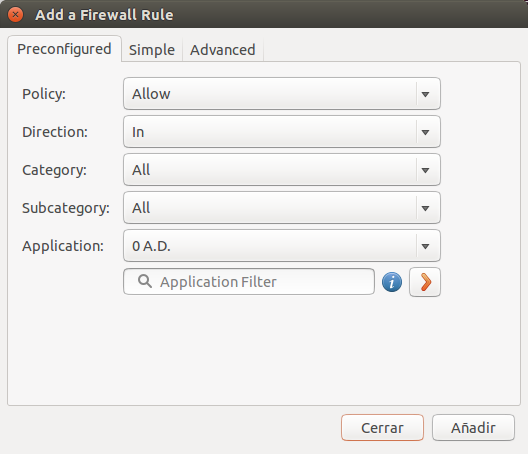This screenshot has height=454, width=528.
Task: Click the Direction dropdown arrow
Action: tap(425, 132)
